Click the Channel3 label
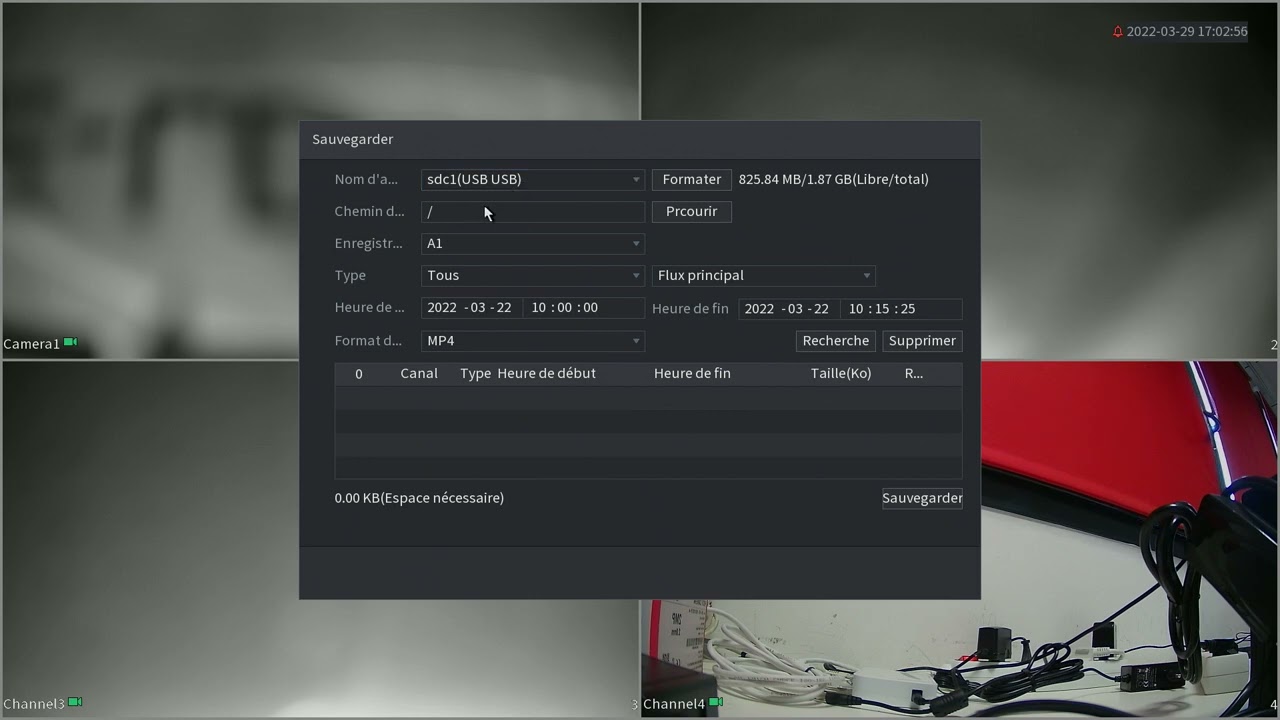Viewport: 1280px width, 720px height. tap(34, 704)
